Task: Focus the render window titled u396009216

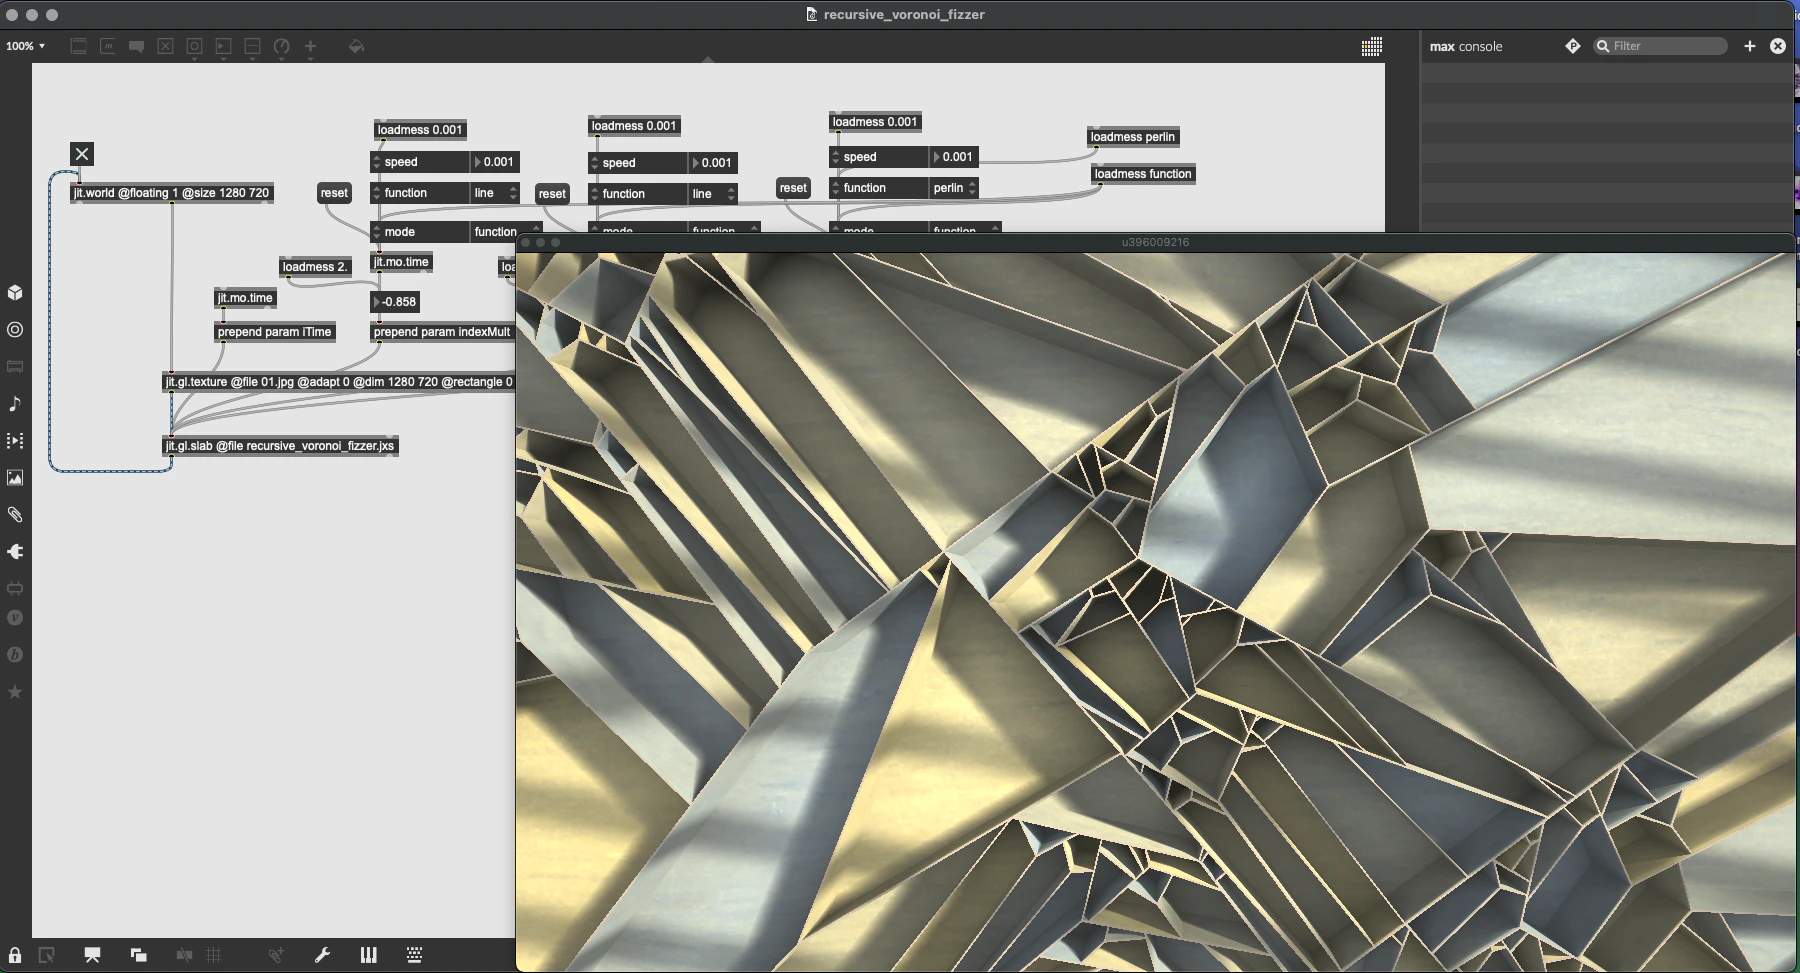Action: 1155,242
